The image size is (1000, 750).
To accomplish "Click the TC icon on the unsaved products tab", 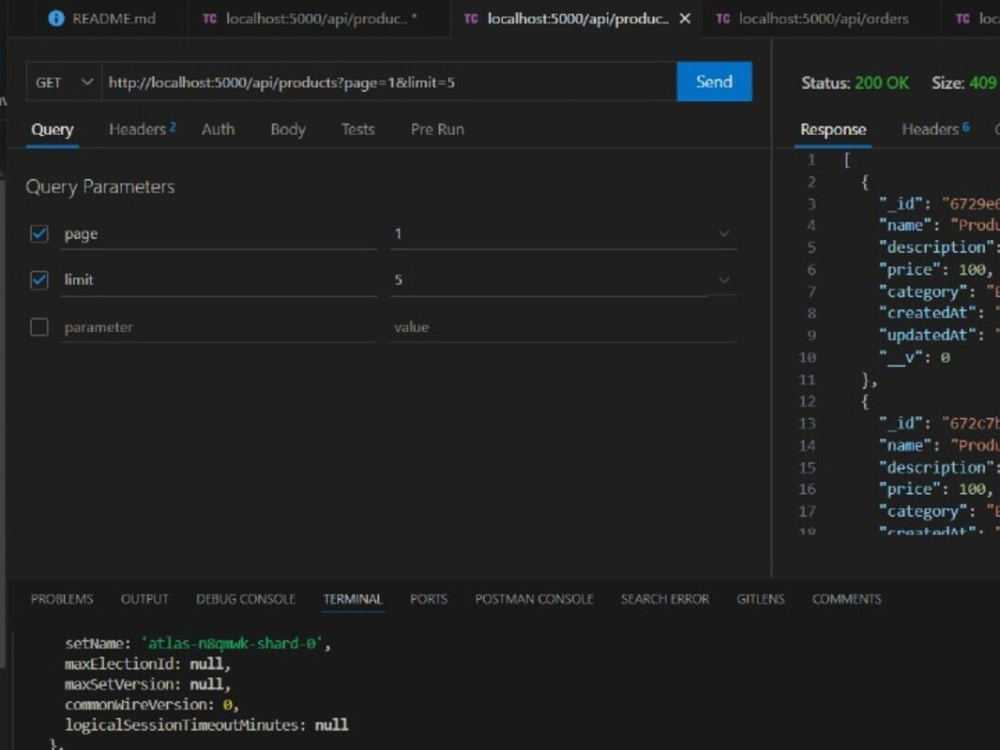I will click(209, 18).
